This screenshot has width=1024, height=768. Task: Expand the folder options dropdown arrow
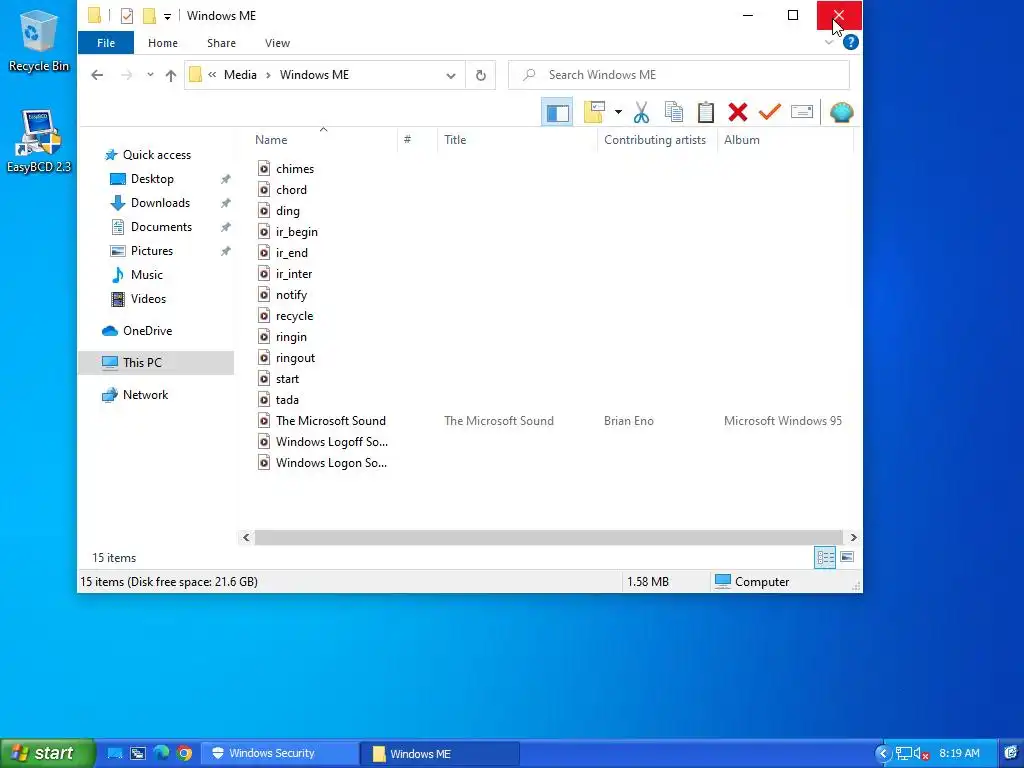coord(618,112)
